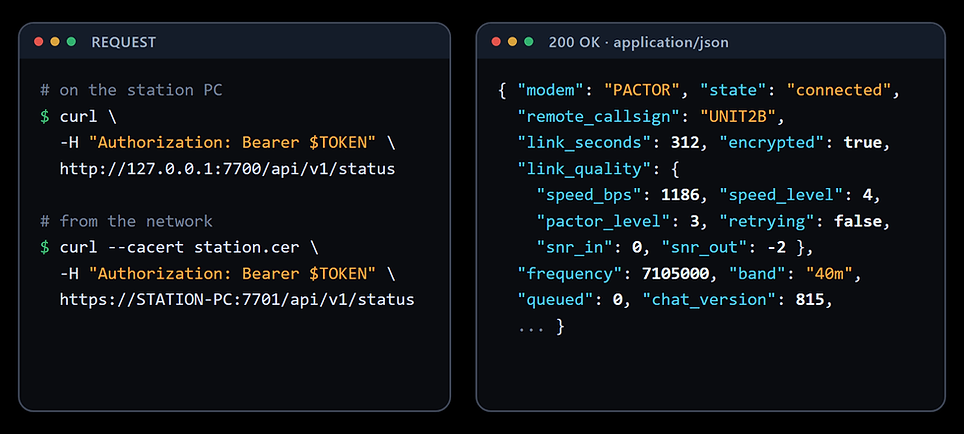The height and width of the screenshot is (434, 964).
Task: Click the "pactor_level" key
Action: [602, 221]
